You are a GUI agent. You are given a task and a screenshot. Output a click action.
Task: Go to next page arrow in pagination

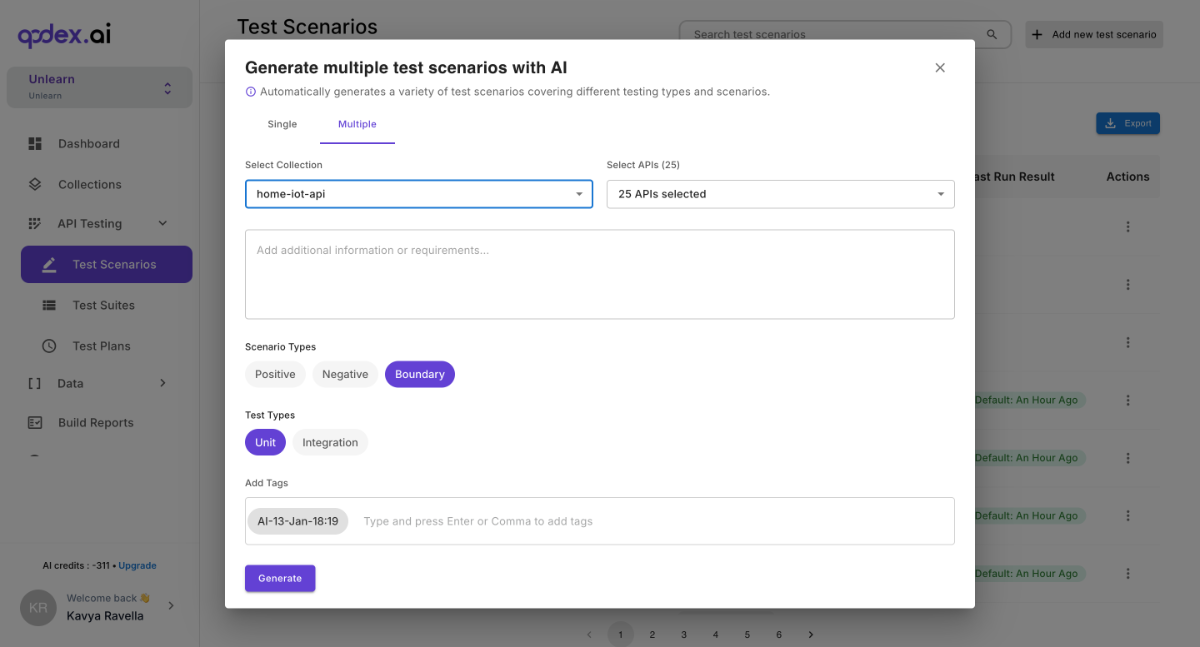click(x=811, y=634)
